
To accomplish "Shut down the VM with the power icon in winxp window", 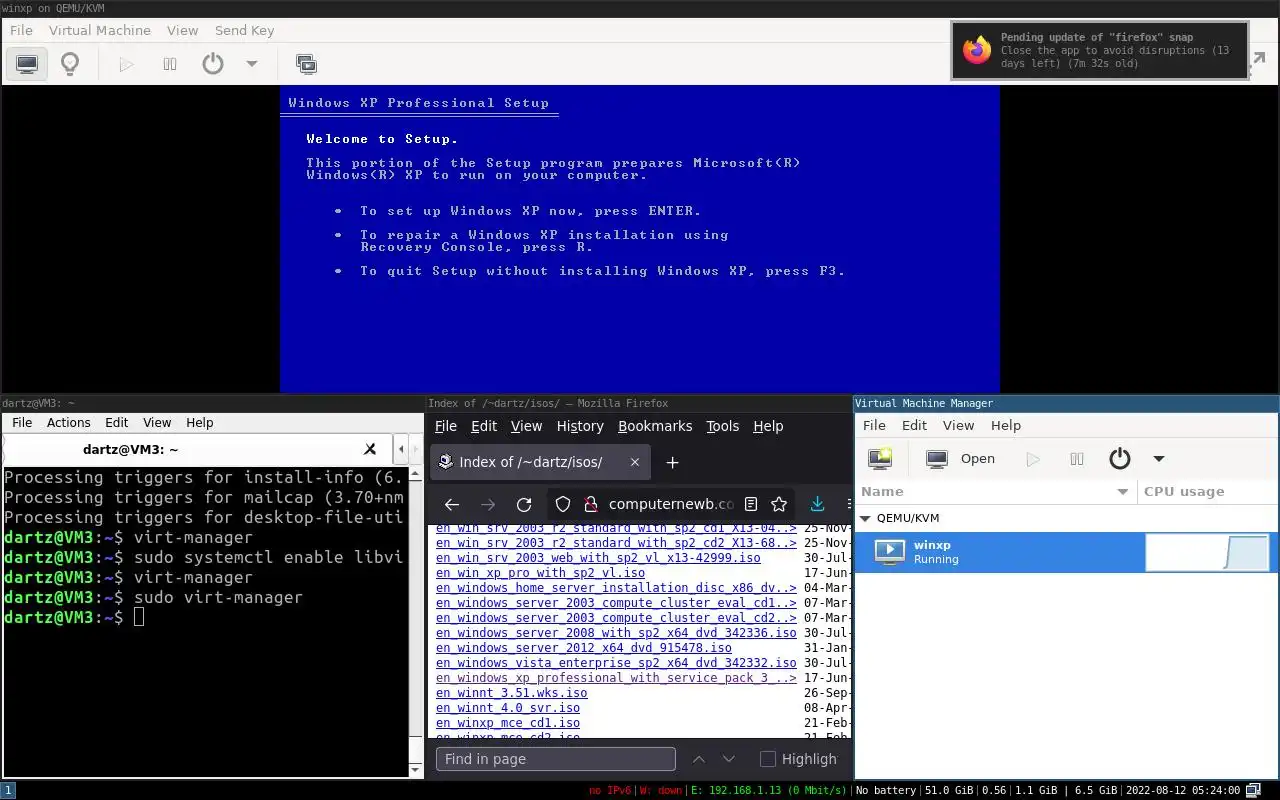I will 213,64.
